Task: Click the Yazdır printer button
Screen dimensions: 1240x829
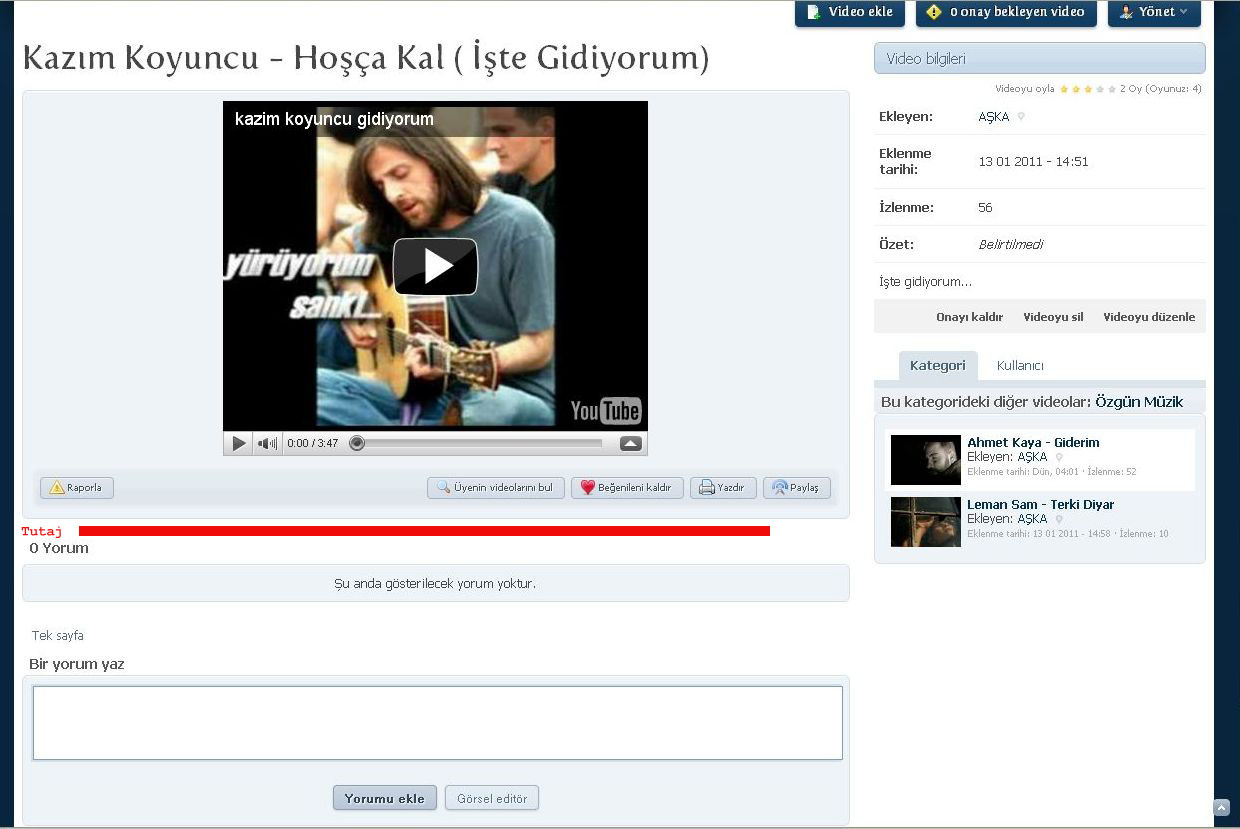Action: pyautogui.click(x=722, y=488)
